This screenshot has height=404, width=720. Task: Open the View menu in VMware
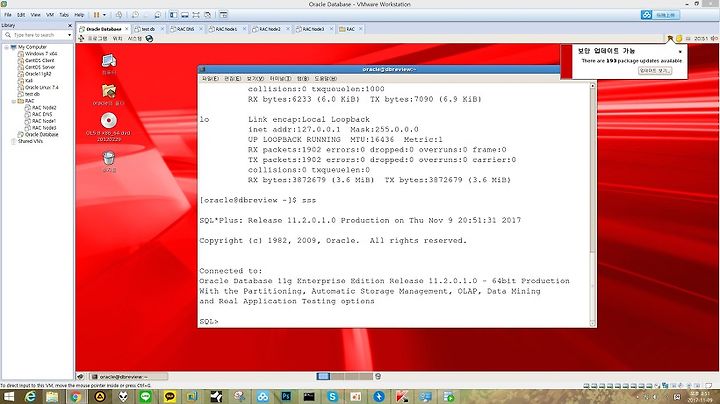tap(35, 15)
